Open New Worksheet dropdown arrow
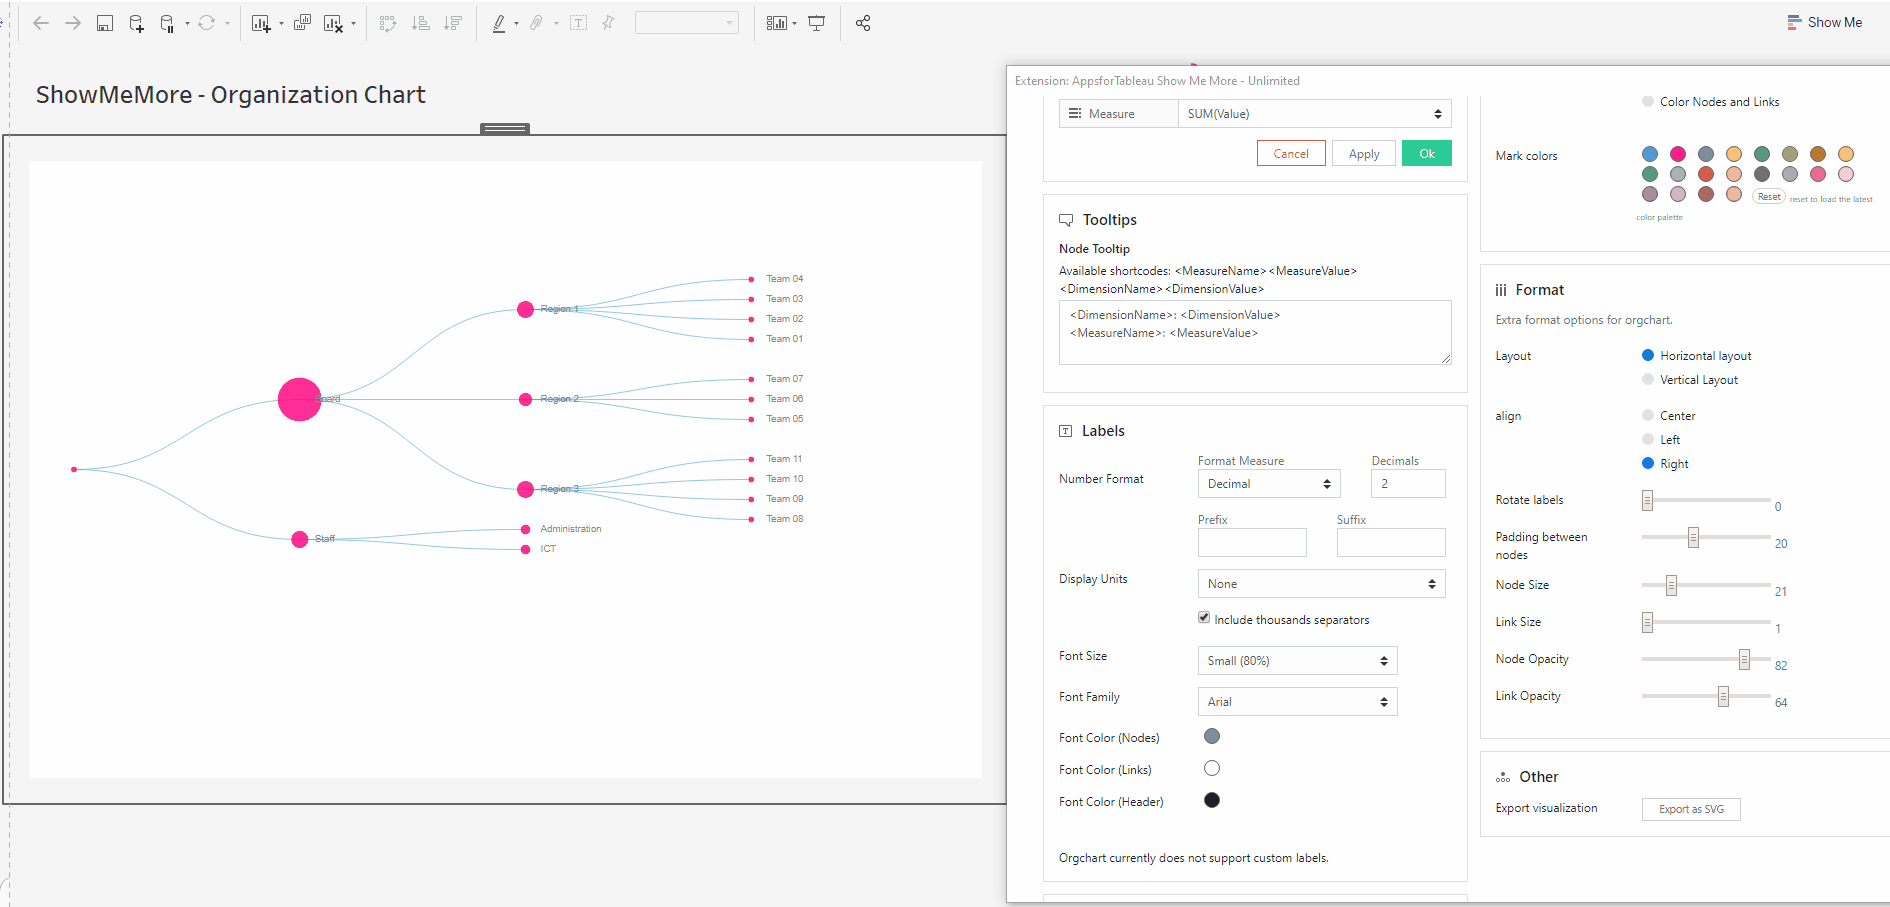The width and height of the screenshot is (1890, 907). pos(281,23)
